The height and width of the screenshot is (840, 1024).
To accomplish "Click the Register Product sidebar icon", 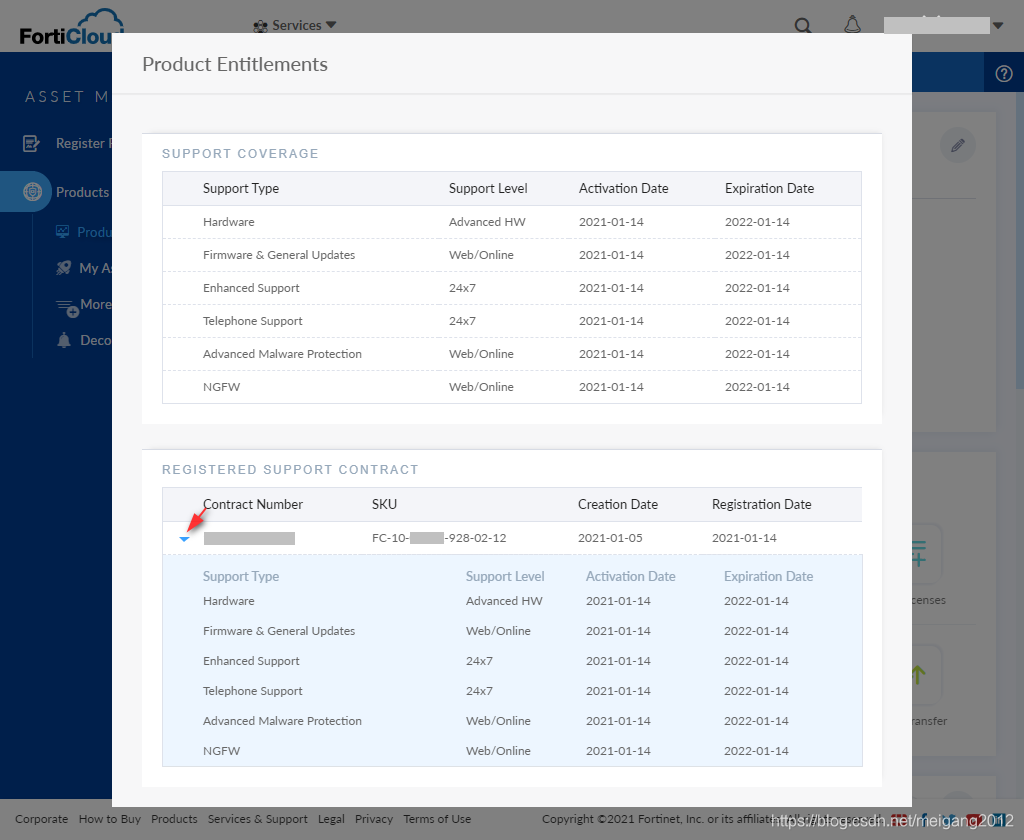I will point(31,143).
